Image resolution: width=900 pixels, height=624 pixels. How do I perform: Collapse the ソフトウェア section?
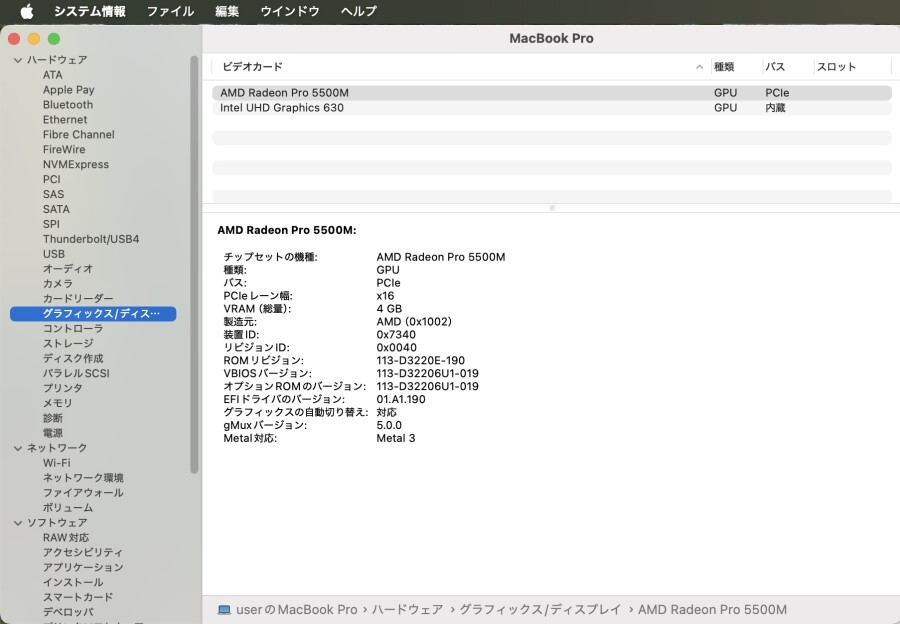pyautogui.click(x=18, y=522)
